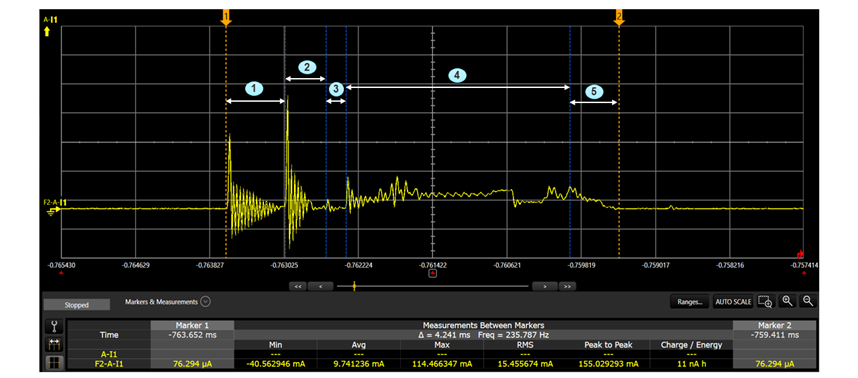Screen dimensions: 858x378
Task: Click the Peak to Peak column header
Action: 608,345
